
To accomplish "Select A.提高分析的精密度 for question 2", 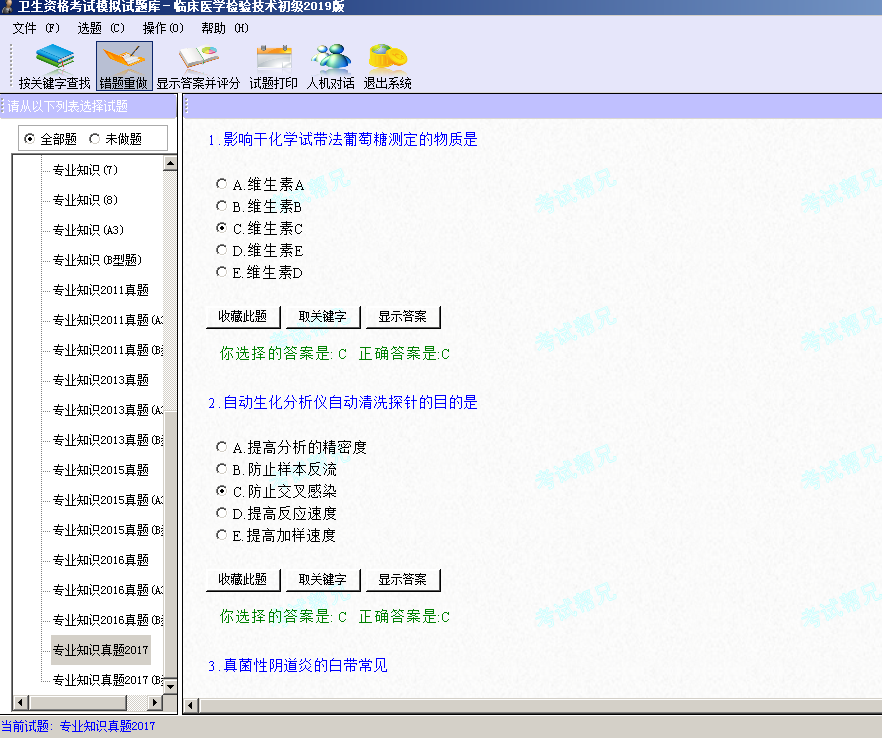I will click(222, 447).
